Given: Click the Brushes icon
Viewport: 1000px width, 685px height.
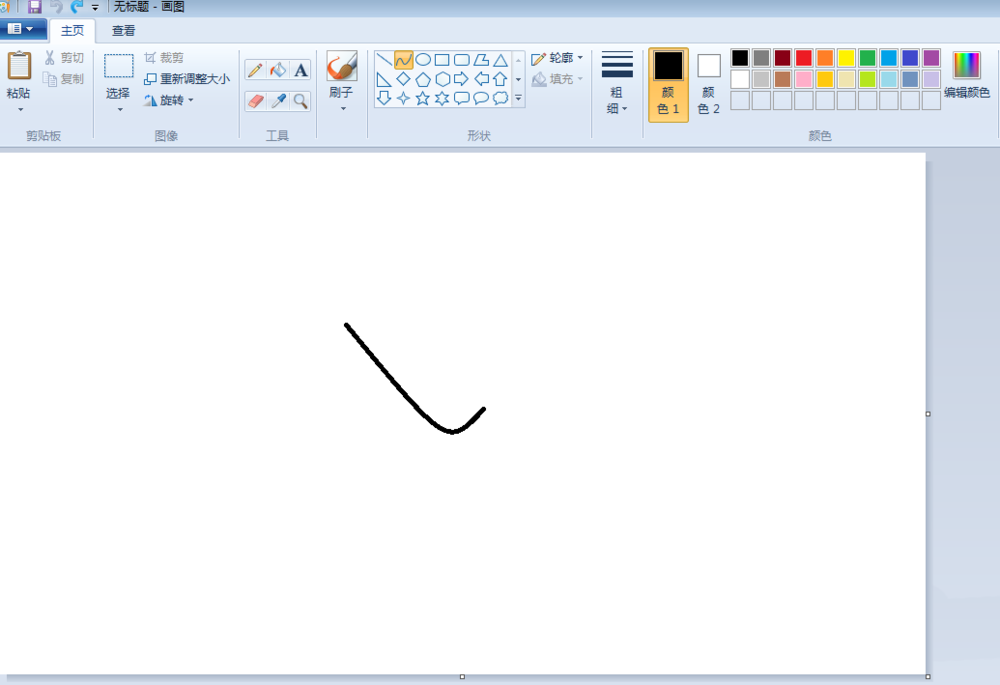Looking at the screenshot, I should coord(341,66).
